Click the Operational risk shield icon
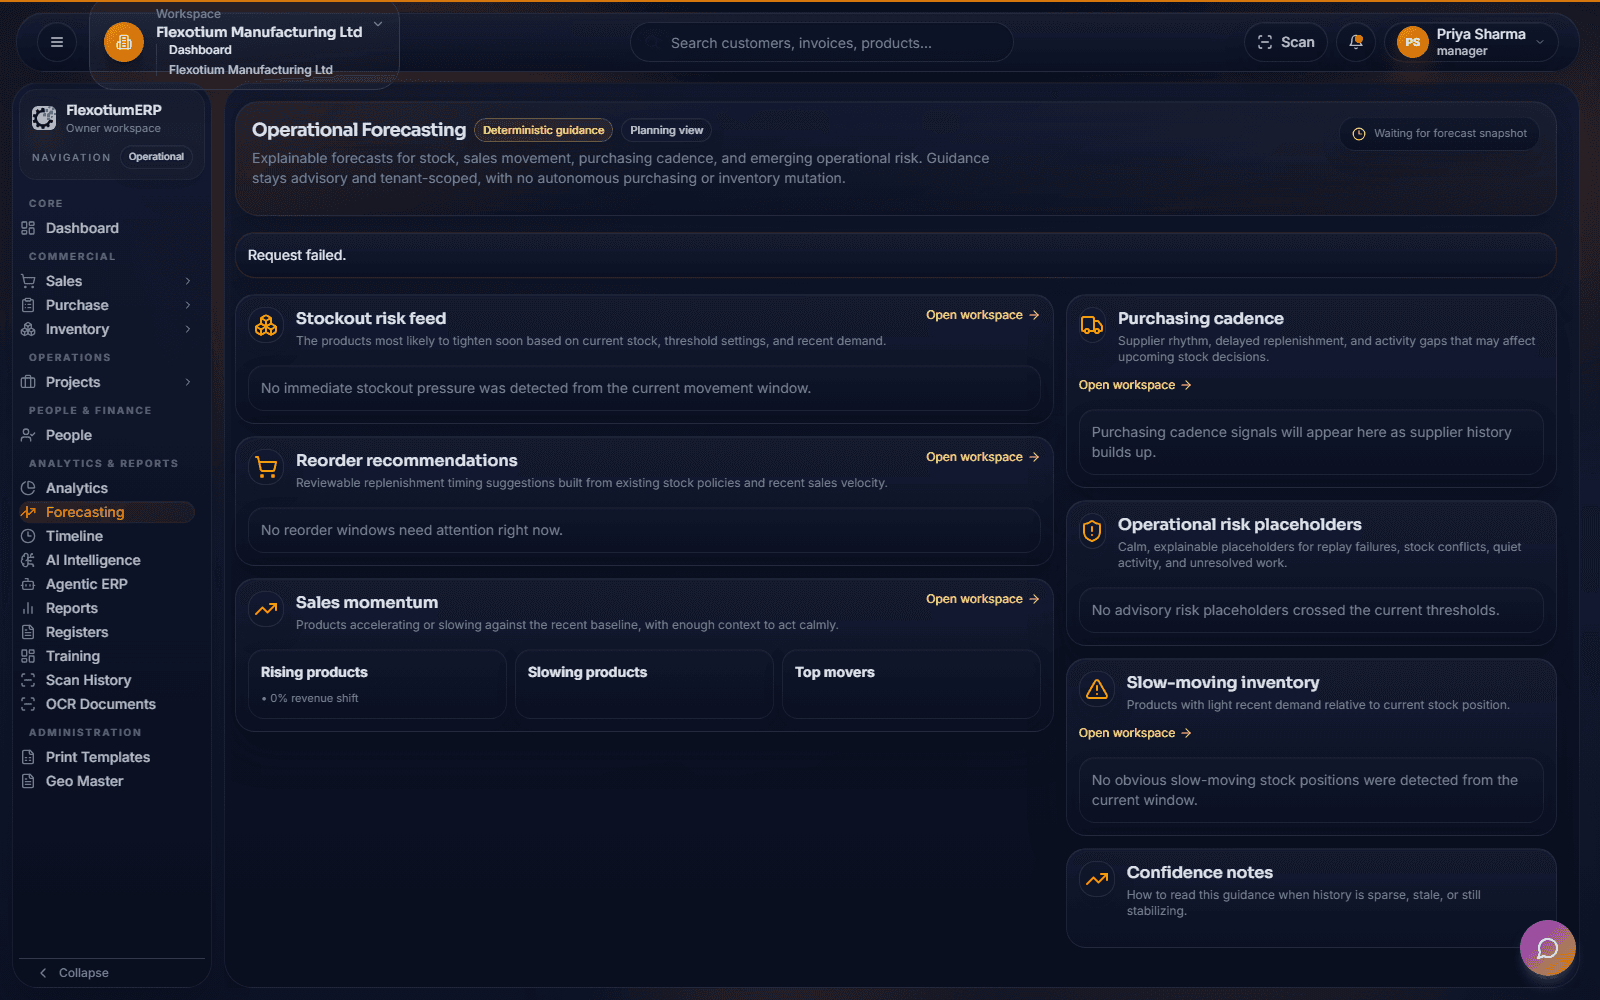 coord(1092,531)
